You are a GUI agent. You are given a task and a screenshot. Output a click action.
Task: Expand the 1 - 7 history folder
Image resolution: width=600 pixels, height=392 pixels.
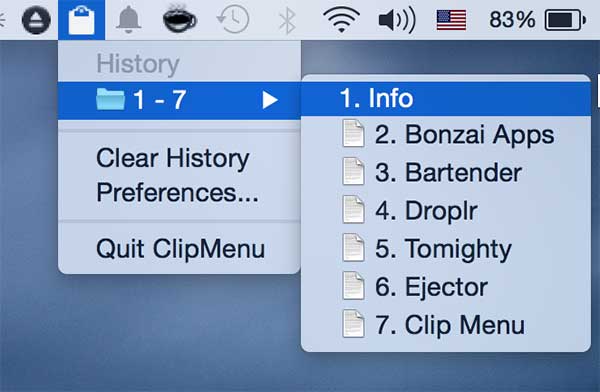pos(179,100)
